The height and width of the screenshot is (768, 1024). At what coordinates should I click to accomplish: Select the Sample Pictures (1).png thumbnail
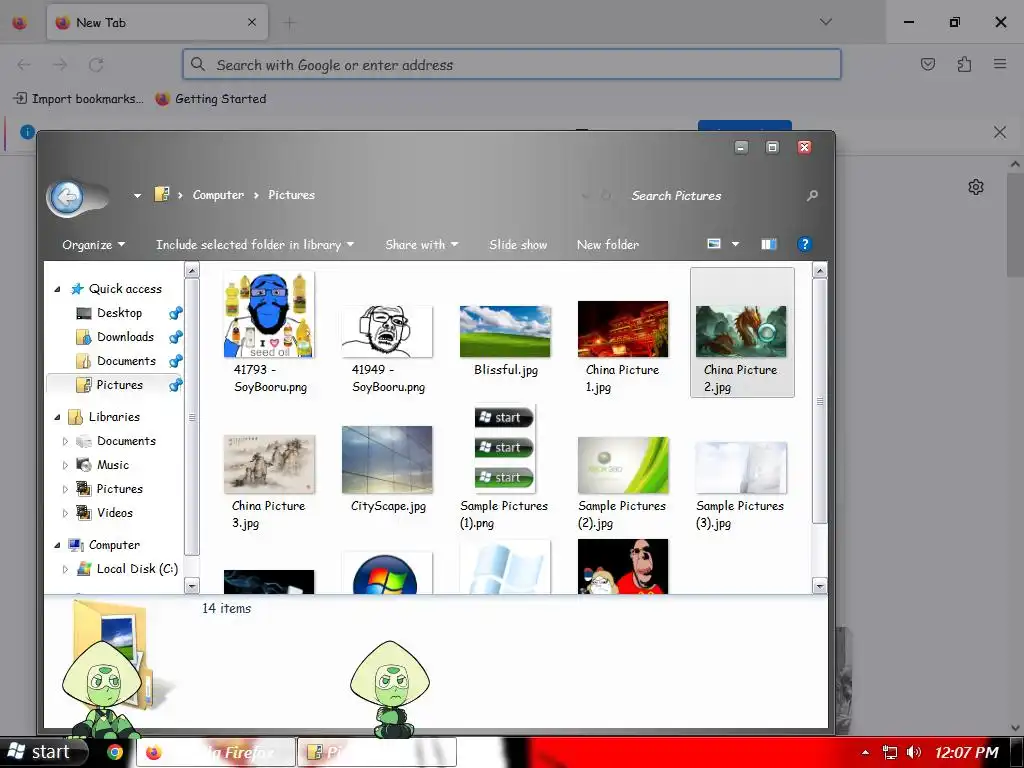pyautogui.click(x=505, y=449)
